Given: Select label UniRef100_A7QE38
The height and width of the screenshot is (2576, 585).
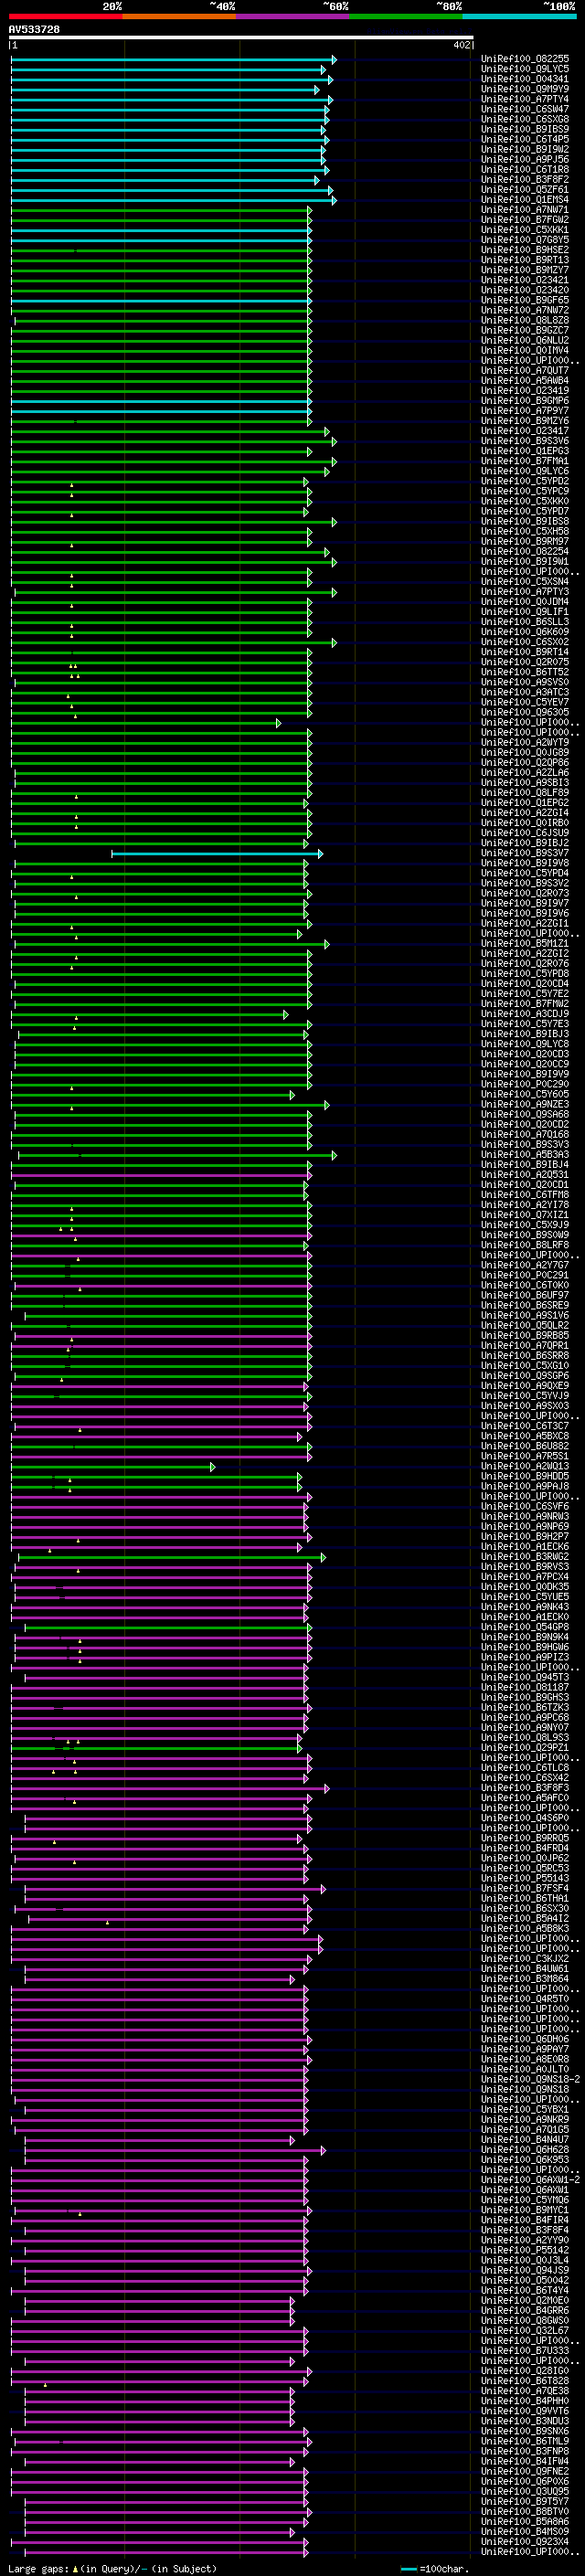Looking at the screenshot, I should pos(525,2391).
